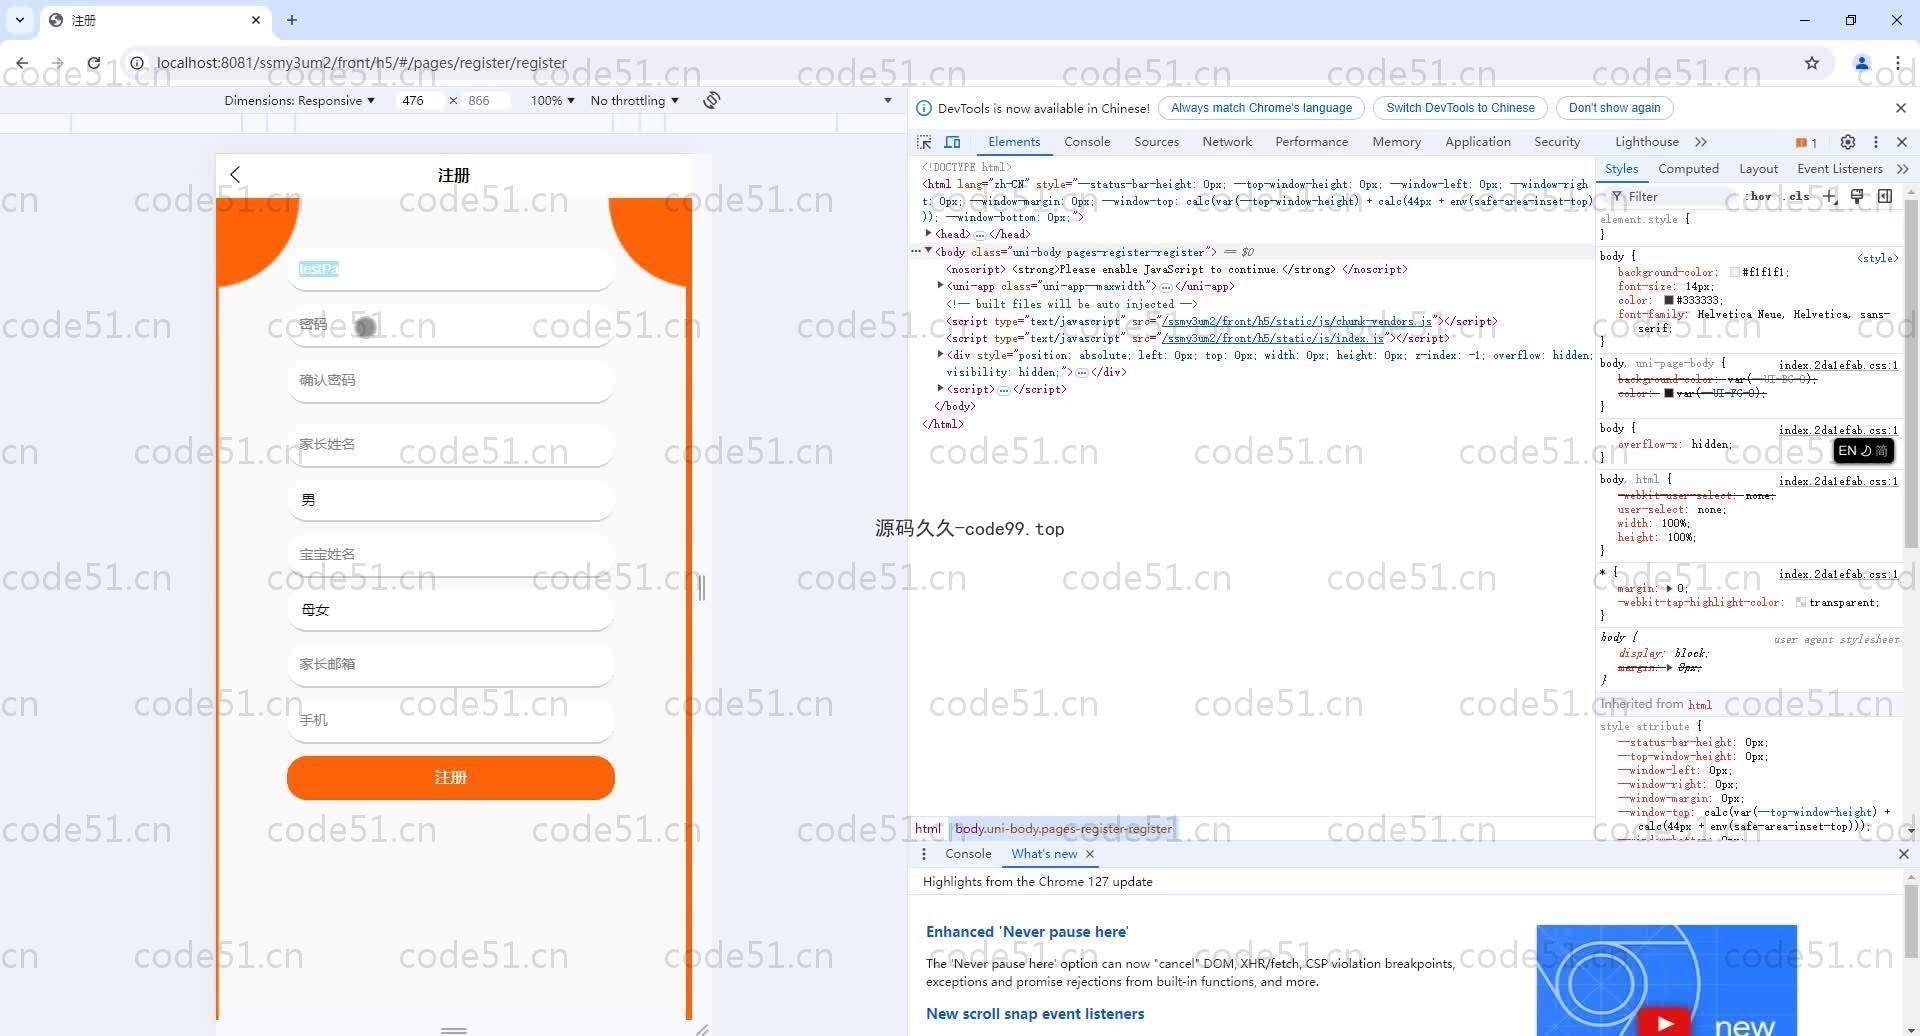Image resolution: width=1920 pixels, height=1036 pixels.
Task: Open the 100% zoom dropdown
Action: click(x=552, y=100)
